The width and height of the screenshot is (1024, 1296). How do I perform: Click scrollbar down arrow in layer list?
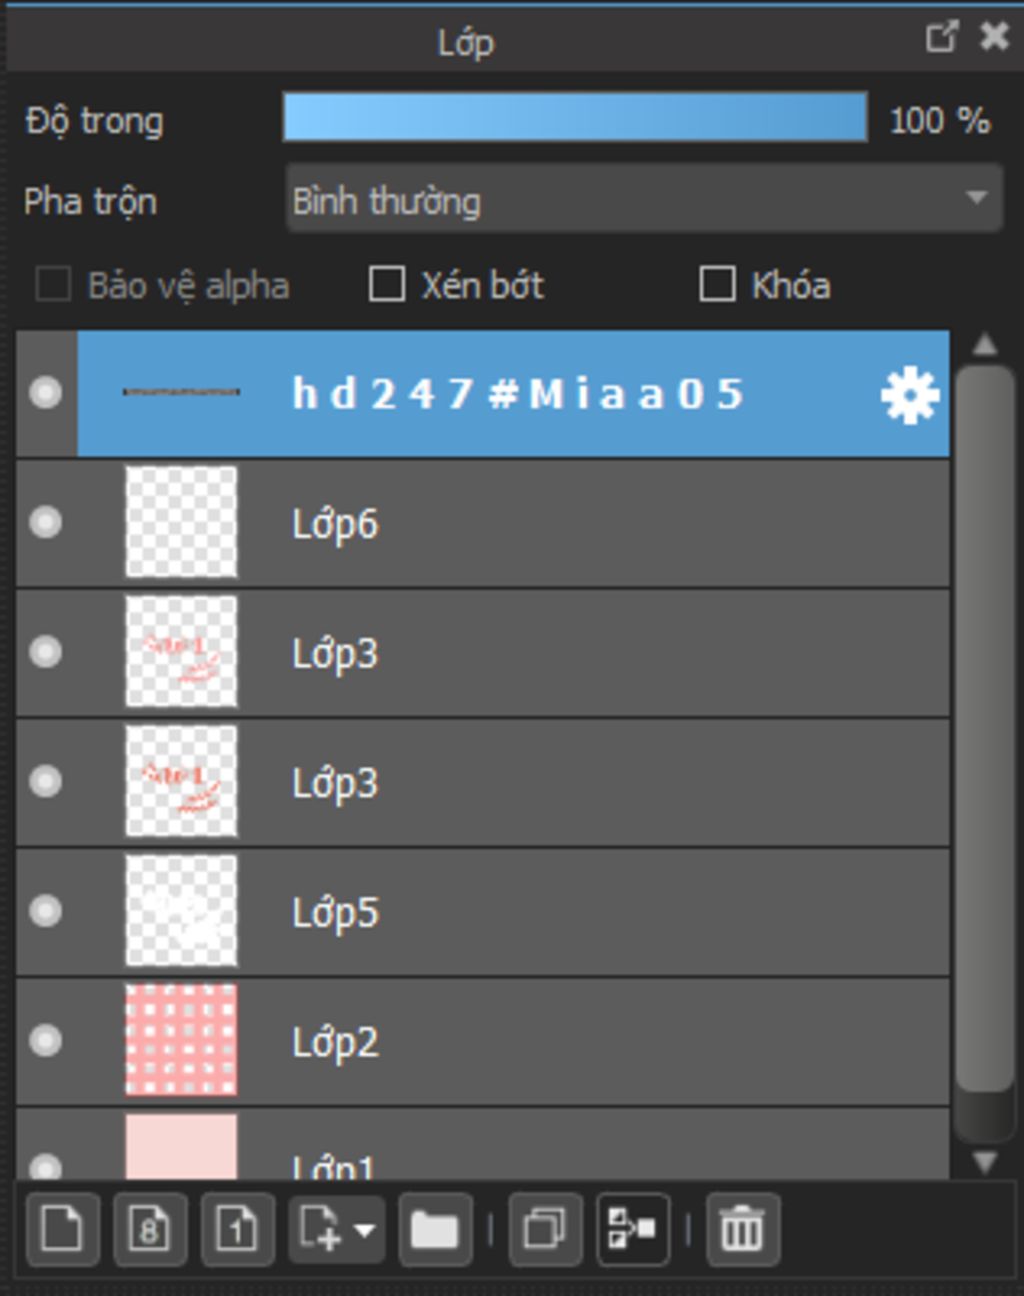[985, 1162]
